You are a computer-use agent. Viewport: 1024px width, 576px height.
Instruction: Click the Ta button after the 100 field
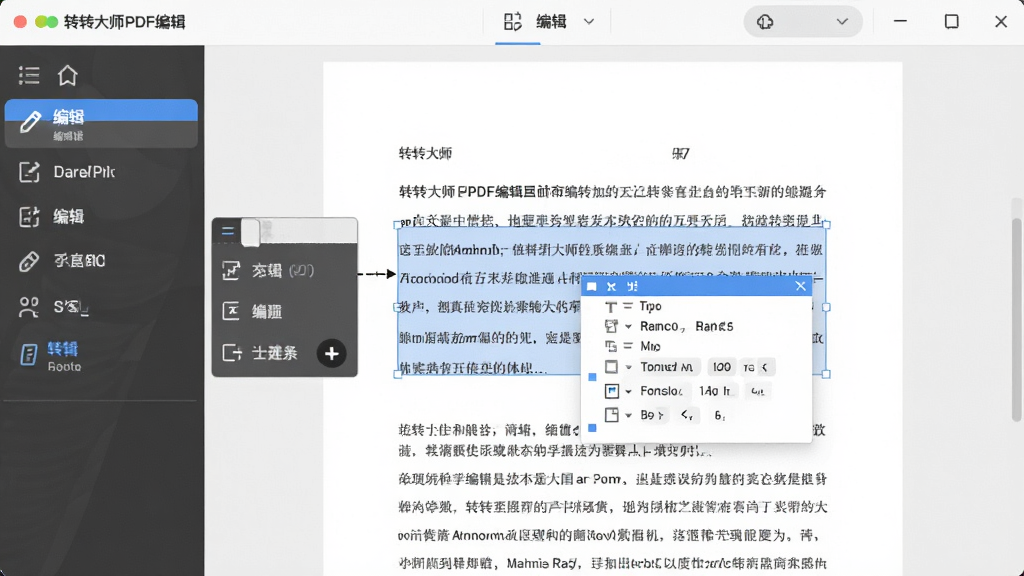click(749, 367)
